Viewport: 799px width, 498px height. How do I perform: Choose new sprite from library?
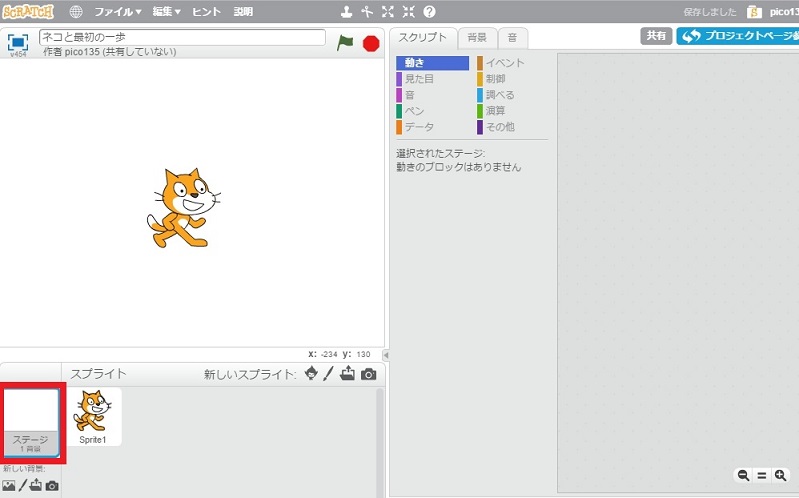point(311,374)
